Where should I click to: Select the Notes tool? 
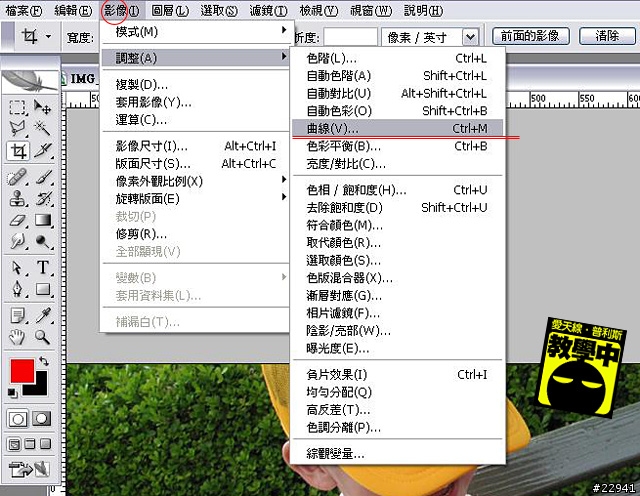point(17,316)
